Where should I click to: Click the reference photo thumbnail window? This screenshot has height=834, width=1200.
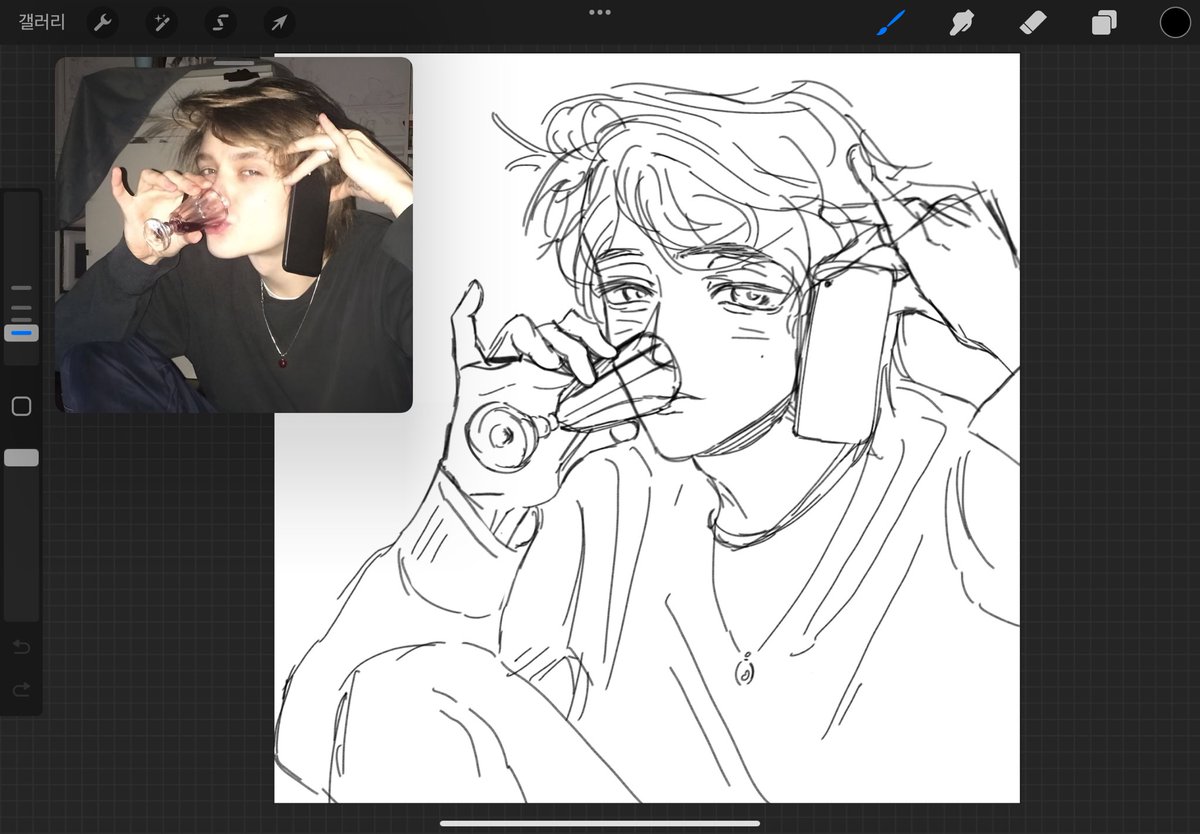click(x=234, y=235)
